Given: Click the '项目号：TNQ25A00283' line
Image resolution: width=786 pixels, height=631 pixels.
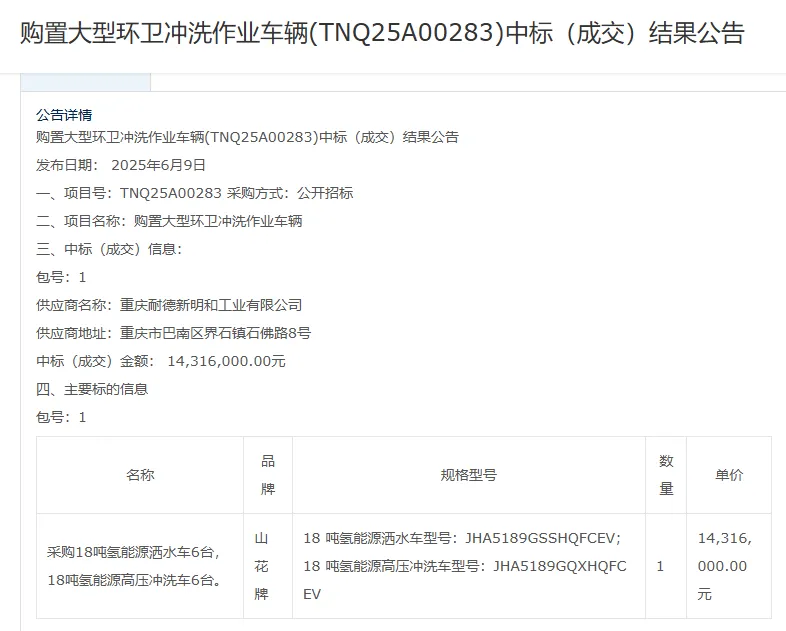Looking at the screenshot, I should [x=194, y=193].
